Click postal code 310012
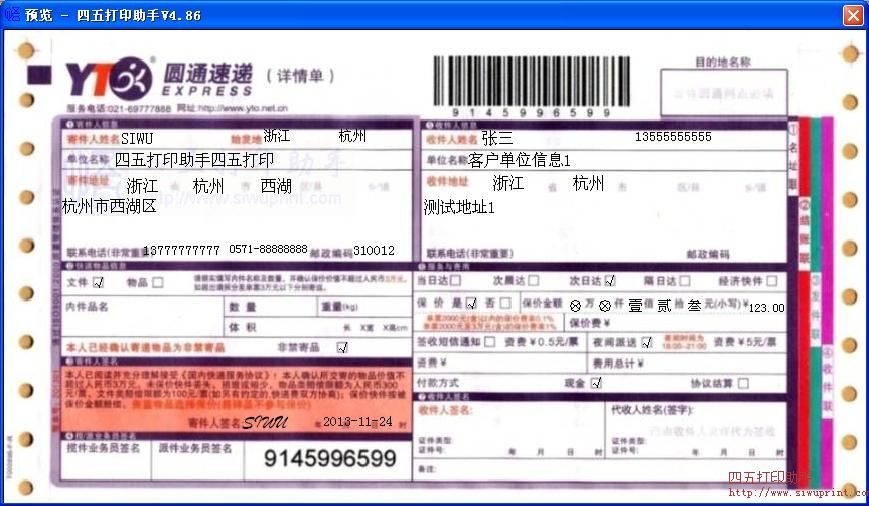Image resolution: width=869 pixels, height=506 pixels. [374, 251]
